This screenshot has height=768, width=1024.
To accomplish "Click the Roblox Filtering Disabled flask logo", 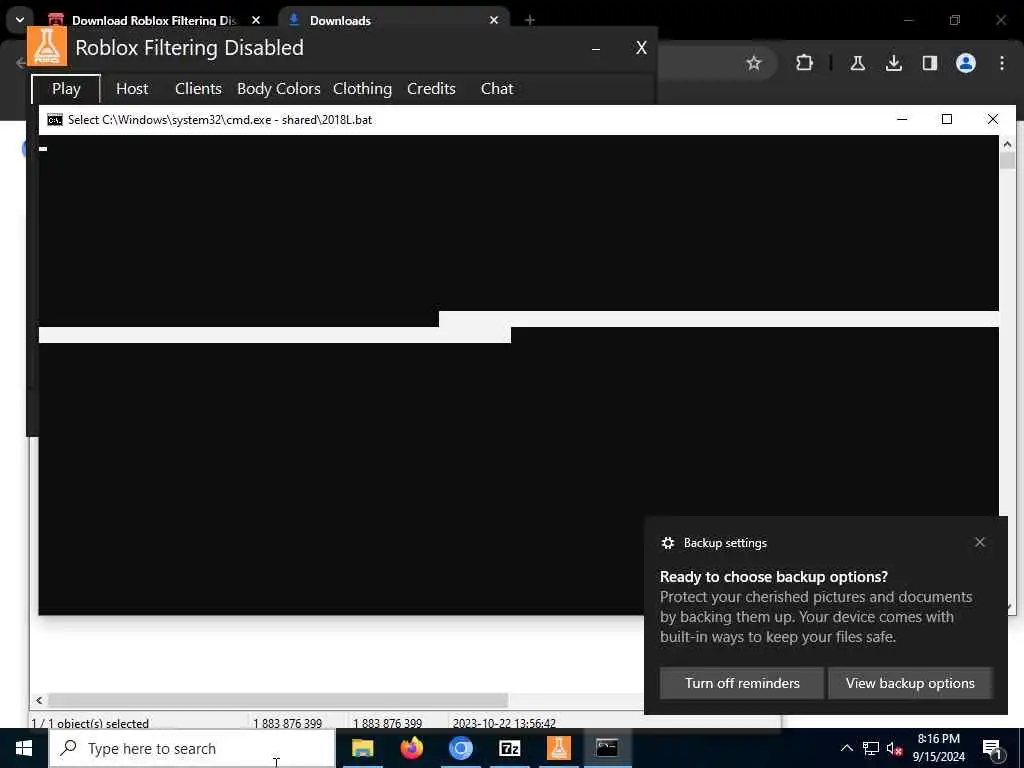I will click(47, 47).
